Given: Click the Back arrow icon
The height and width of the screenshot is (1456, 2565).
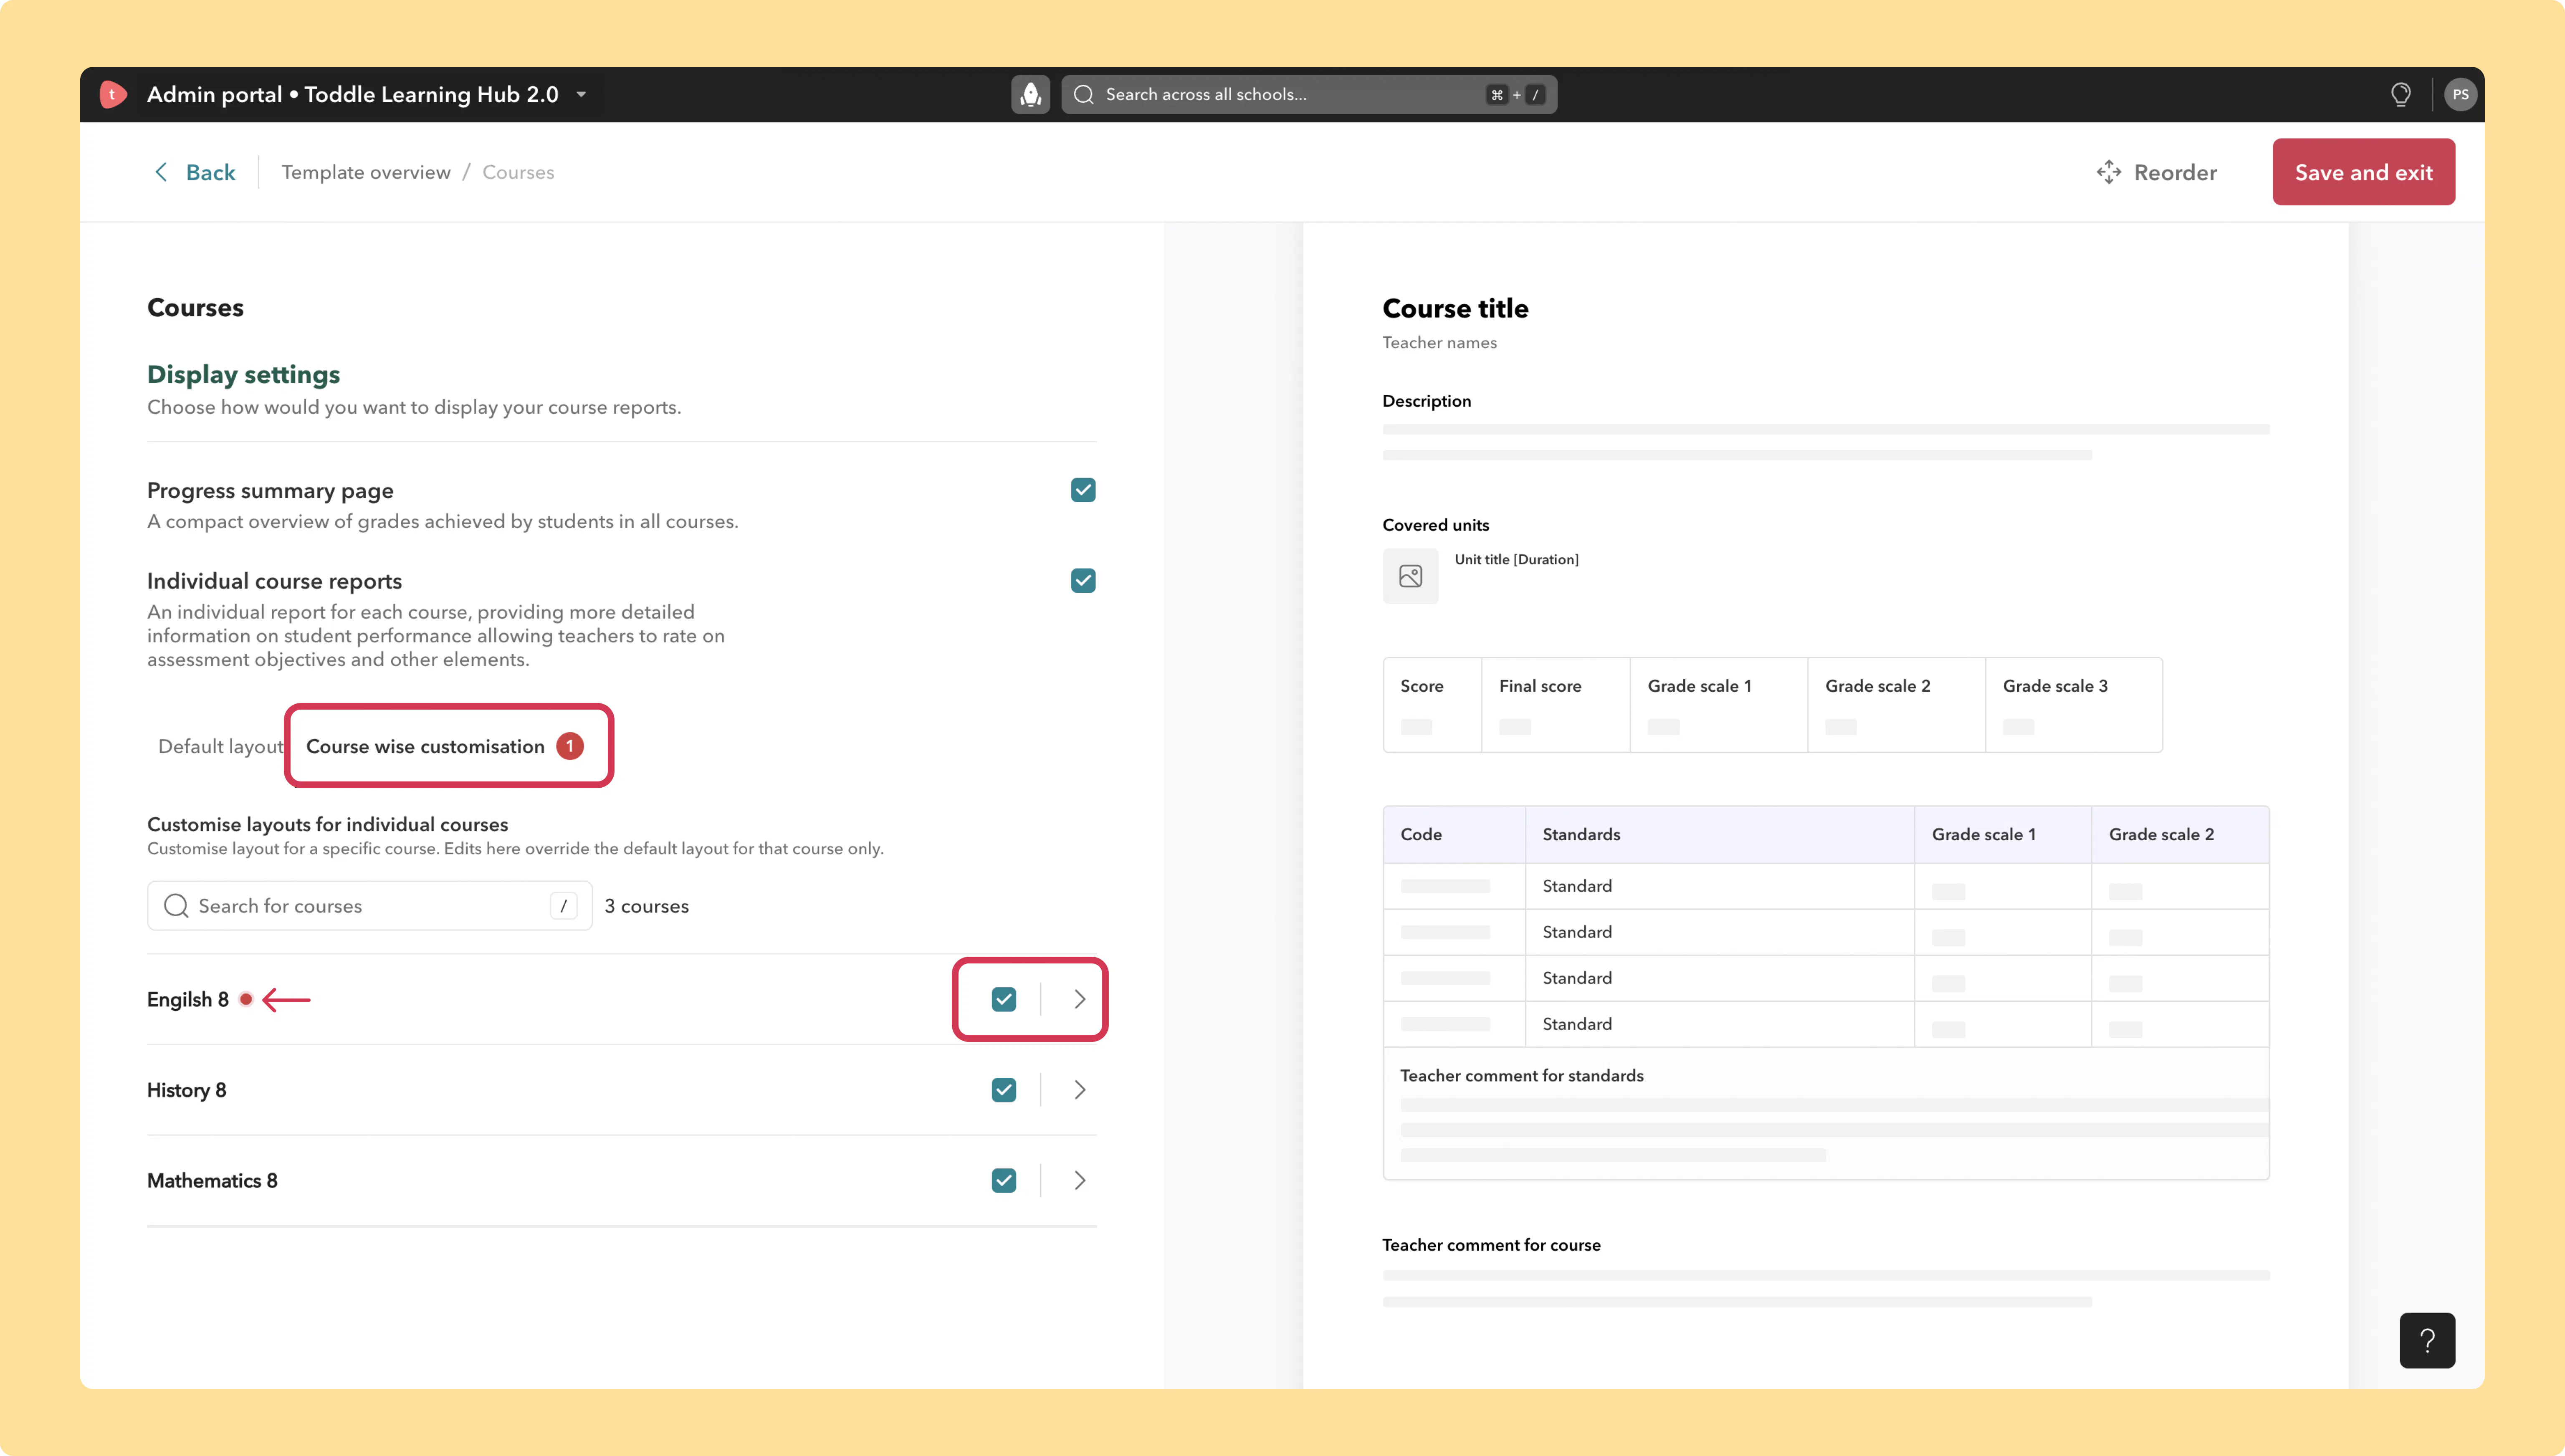Looking at the screenshot, I should tap(161, 172).
